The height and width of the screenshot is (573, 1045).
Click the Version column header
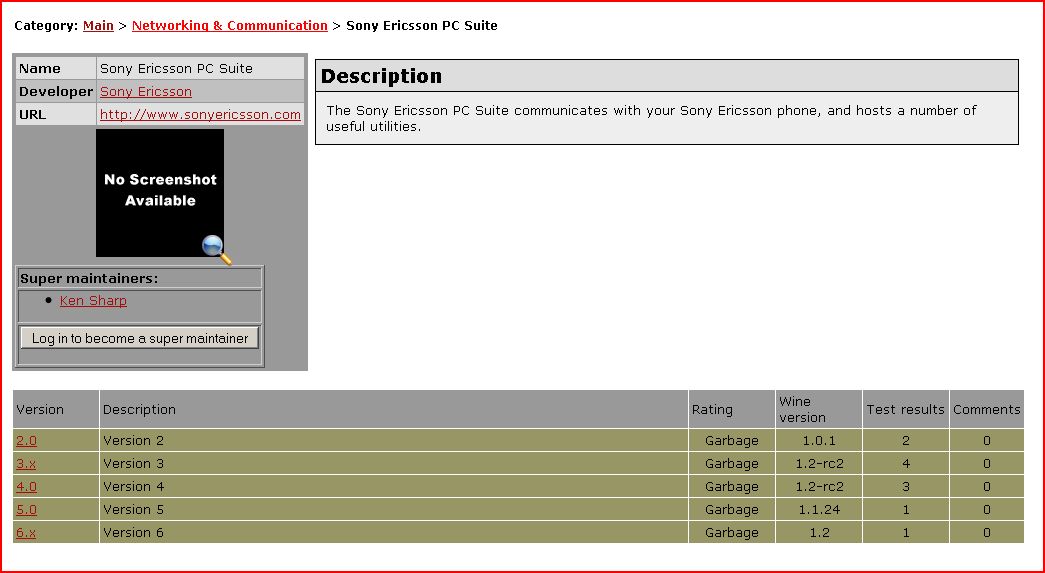pyautogui.click(x=56, y=409)
